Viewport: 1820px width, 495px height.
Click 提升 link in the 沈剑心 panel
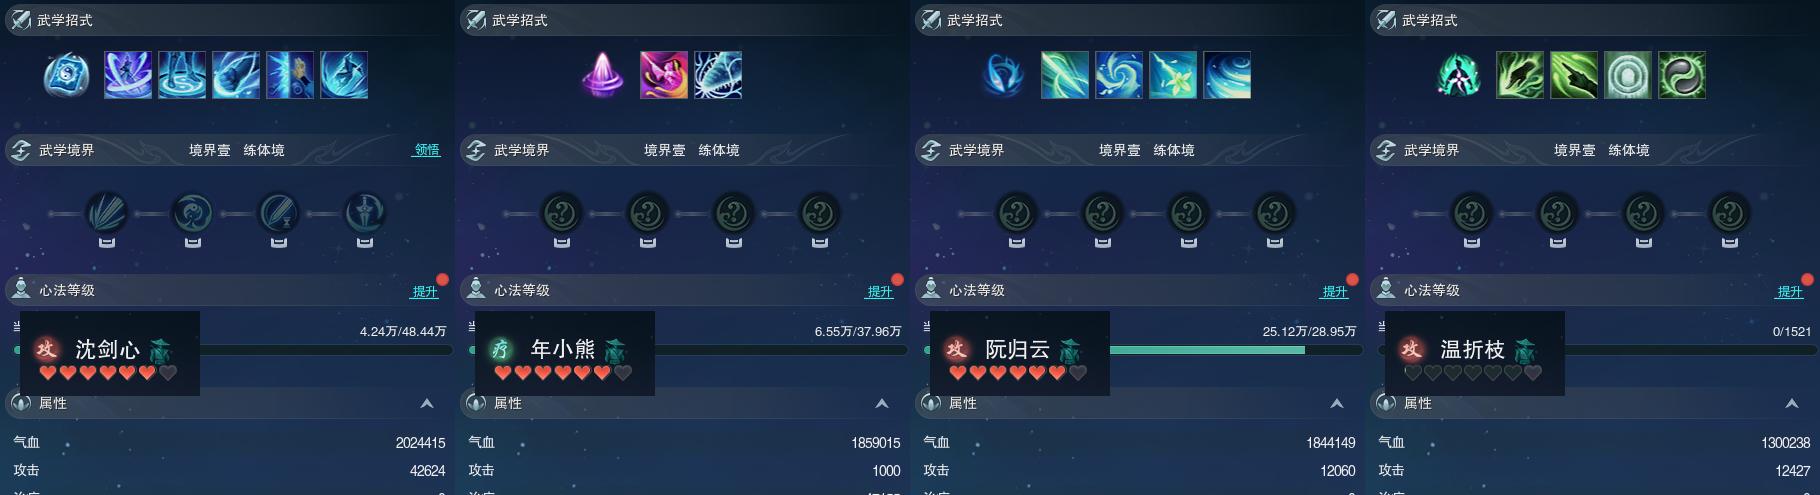pos(425,291)
